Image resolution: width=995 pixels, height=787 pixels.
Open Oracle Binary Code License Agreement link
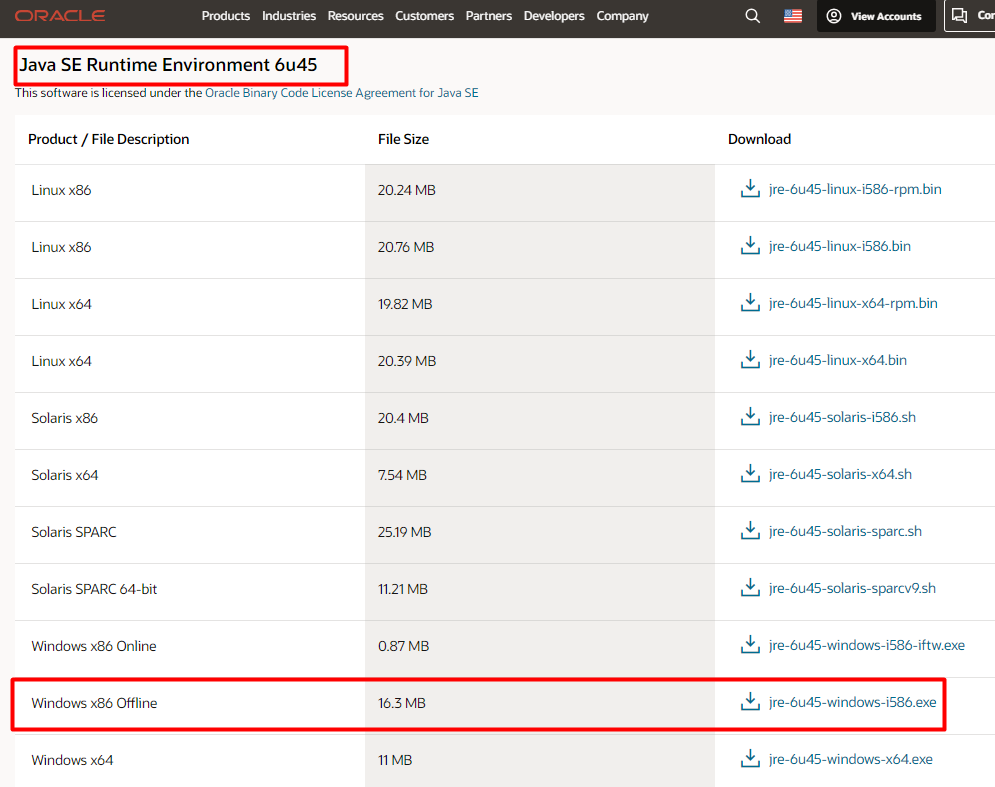pos(341,93)
